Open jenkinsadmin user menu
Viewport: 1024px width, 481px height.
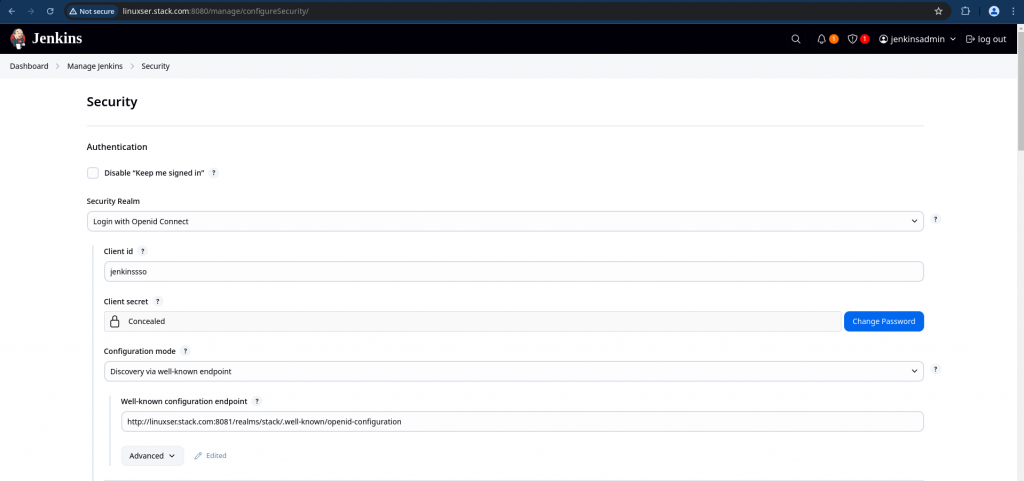(918, 39)
